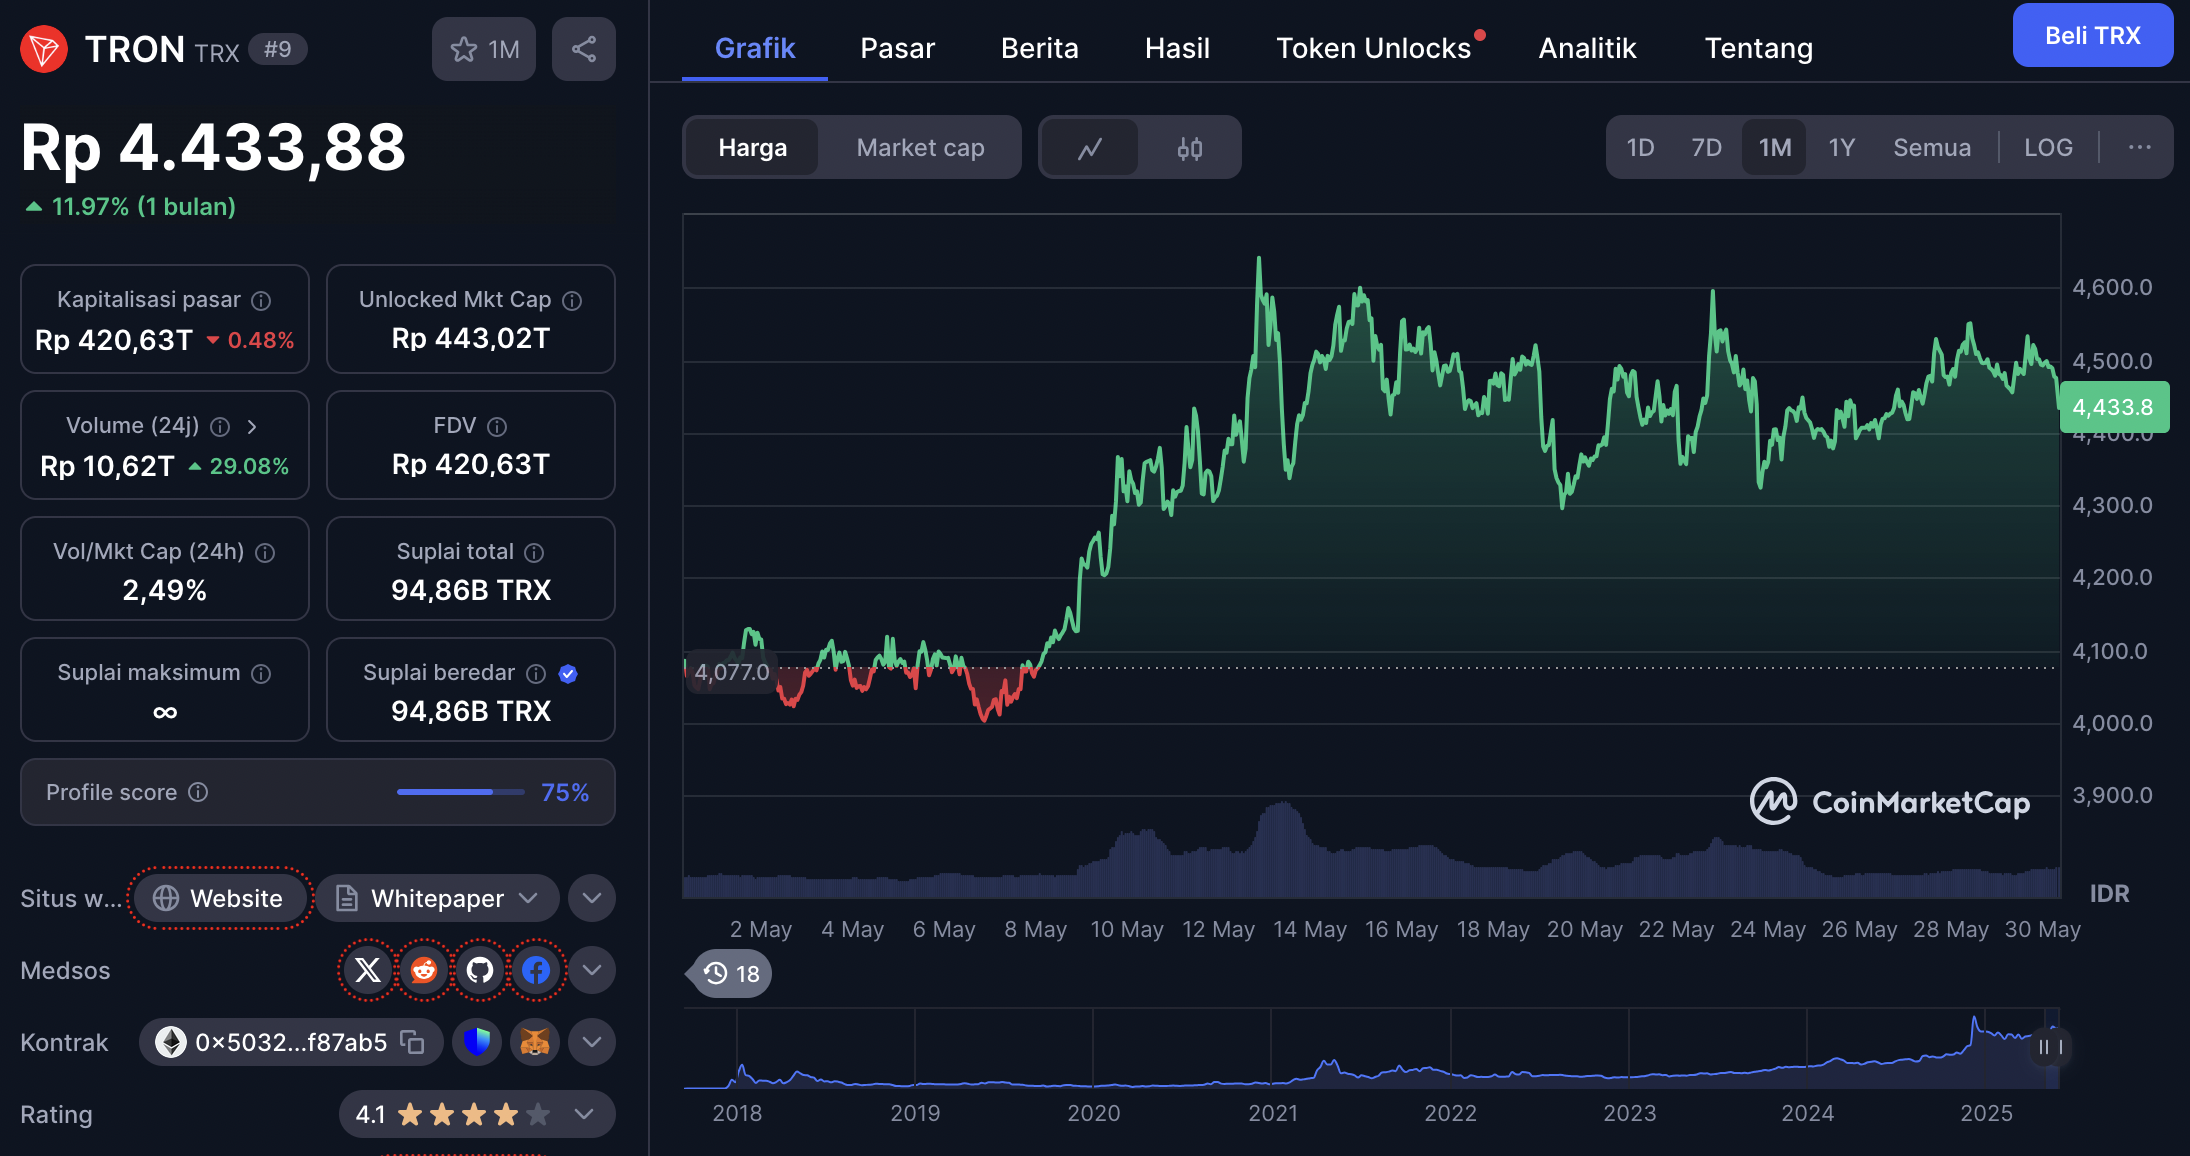Viewport: 2190px width, 1156px height.
Task: Set chart range to 1M
Action: pos(1775,148)
